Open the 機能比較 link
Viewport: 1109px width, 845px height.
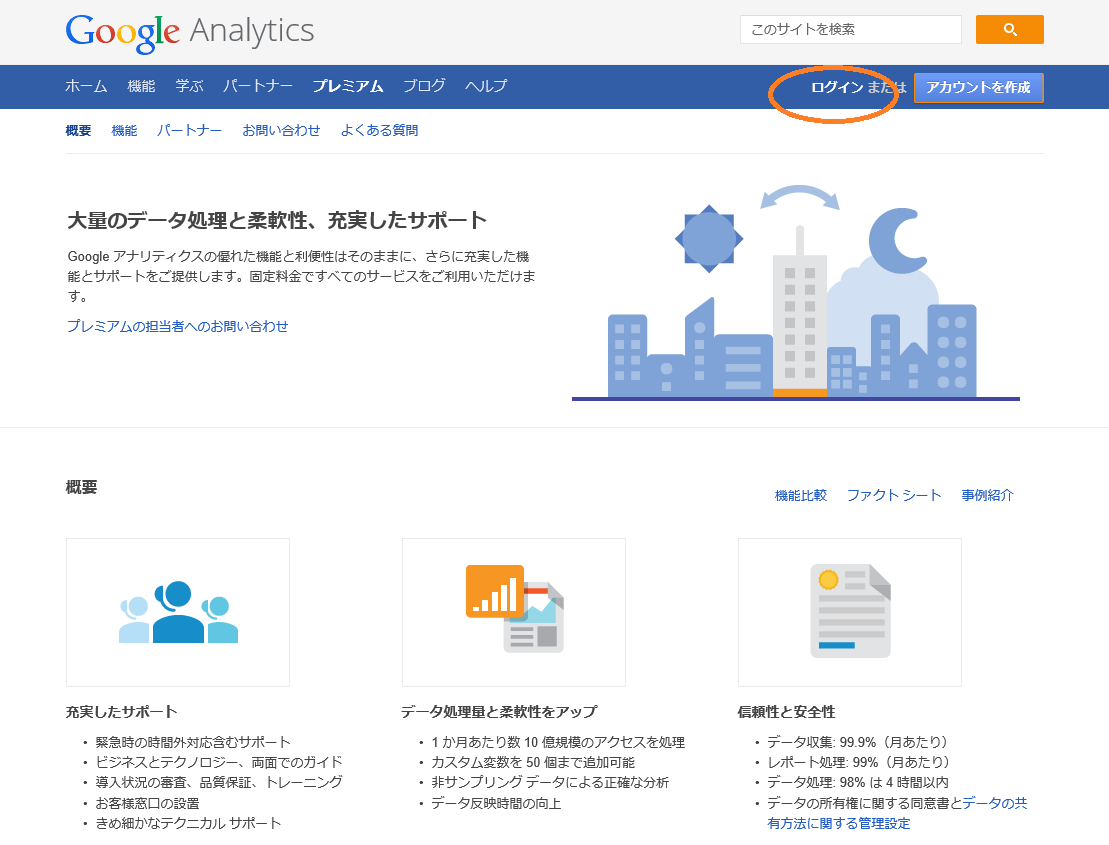(799, 494)
